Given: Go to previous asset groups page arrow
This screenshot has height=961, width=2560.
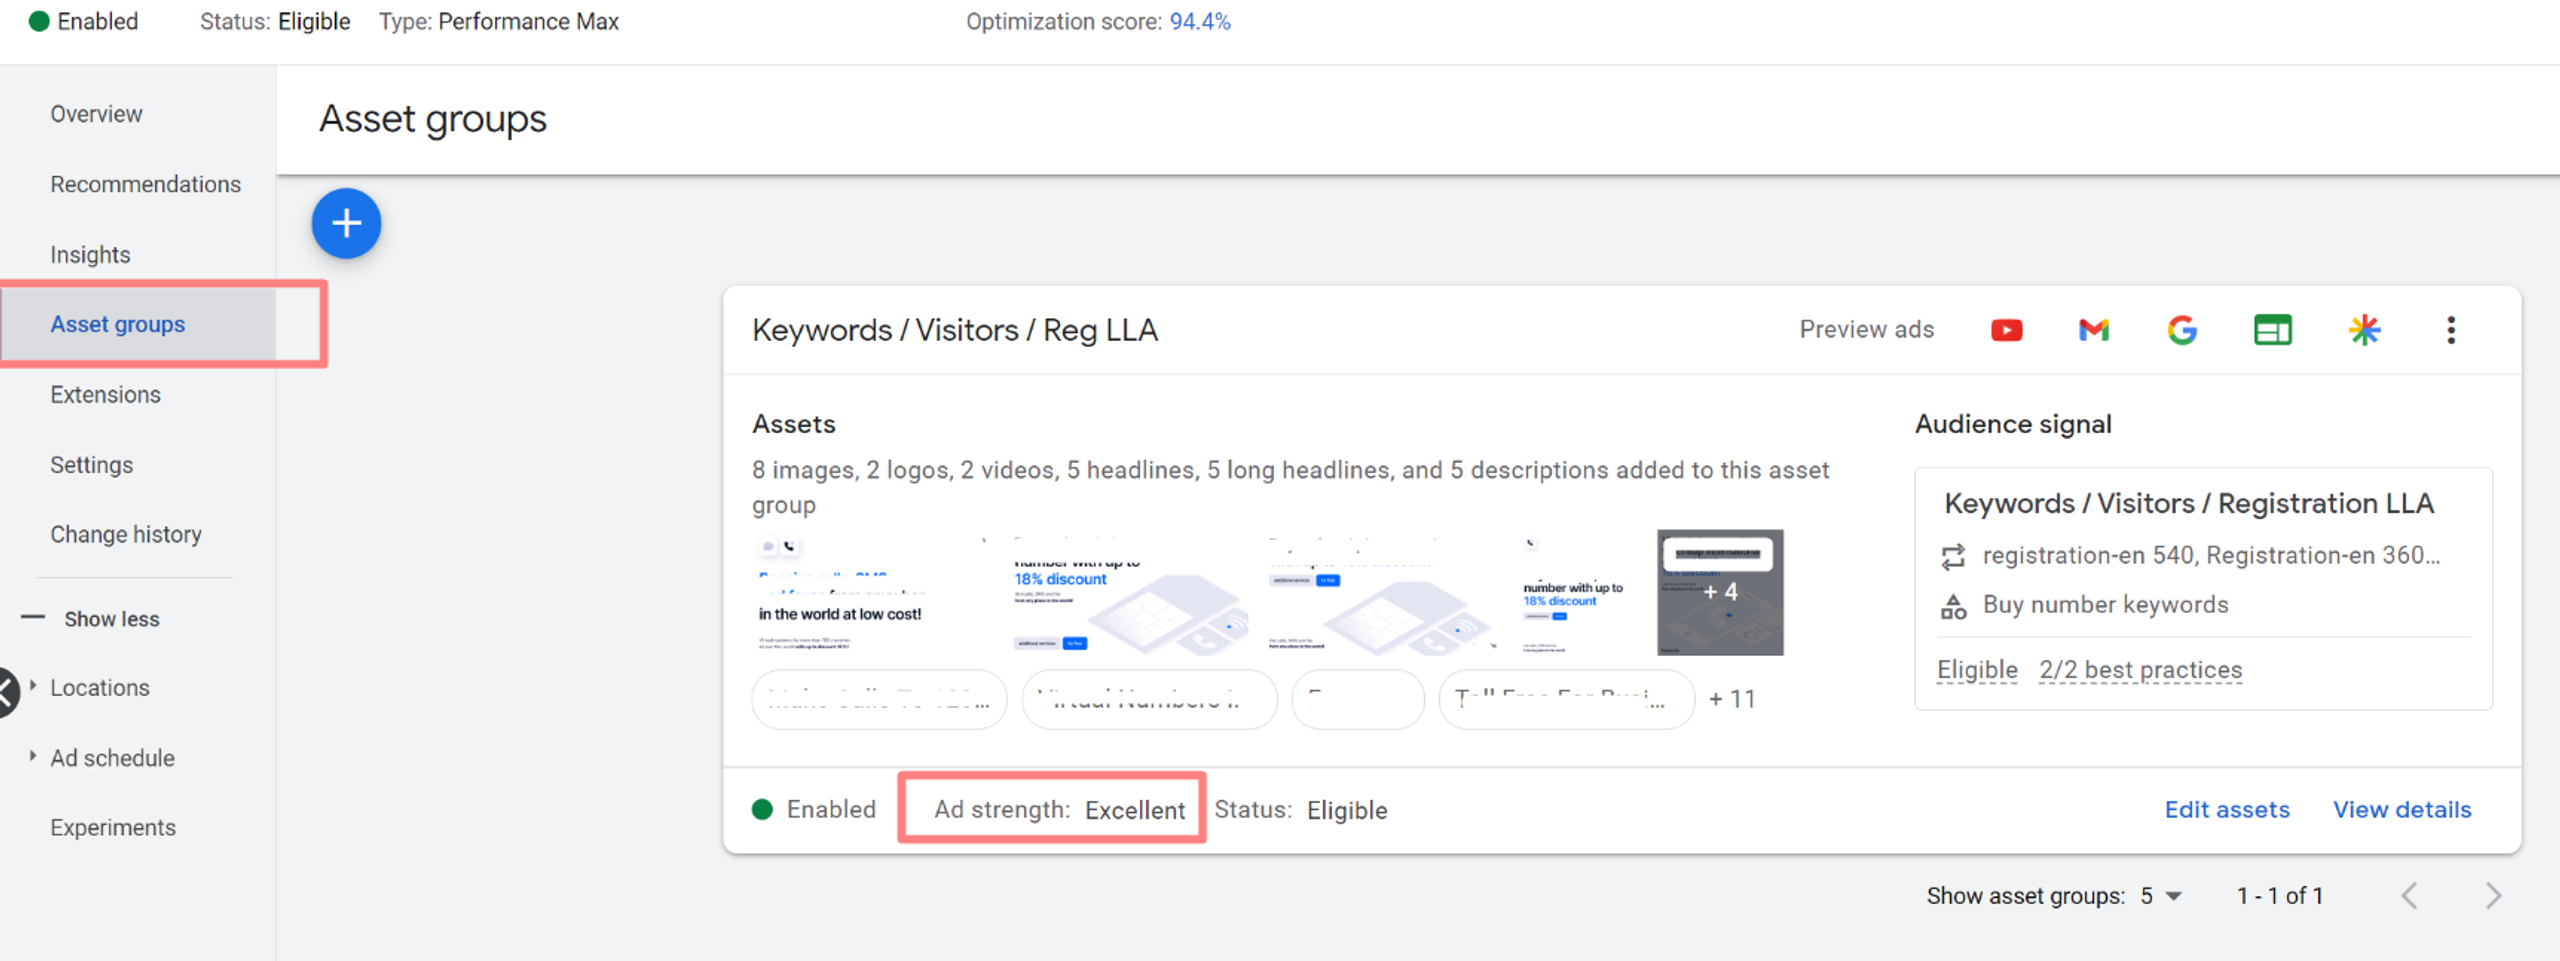Looking at the screenshot, I should click(2410, 896).
